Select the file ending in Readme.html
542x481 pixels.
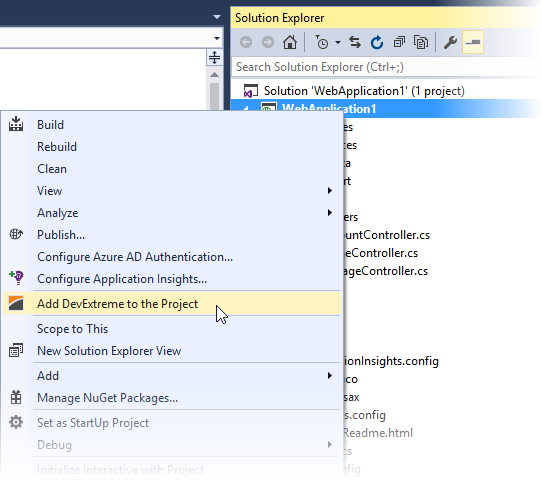click(378, 433)
